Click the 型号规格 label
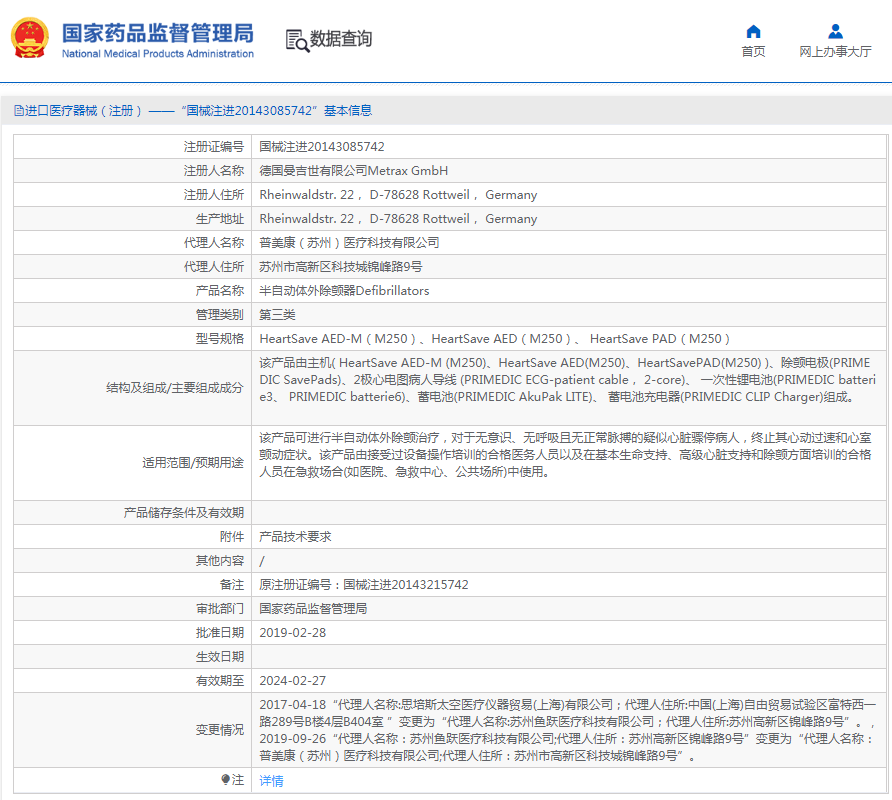 pos(220,339)
